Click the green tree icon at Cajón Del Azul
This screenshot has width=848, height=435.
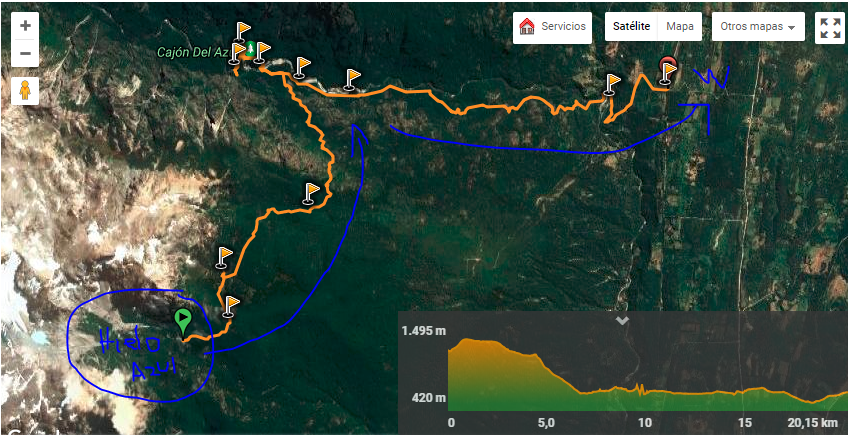(x=250, y=50)
